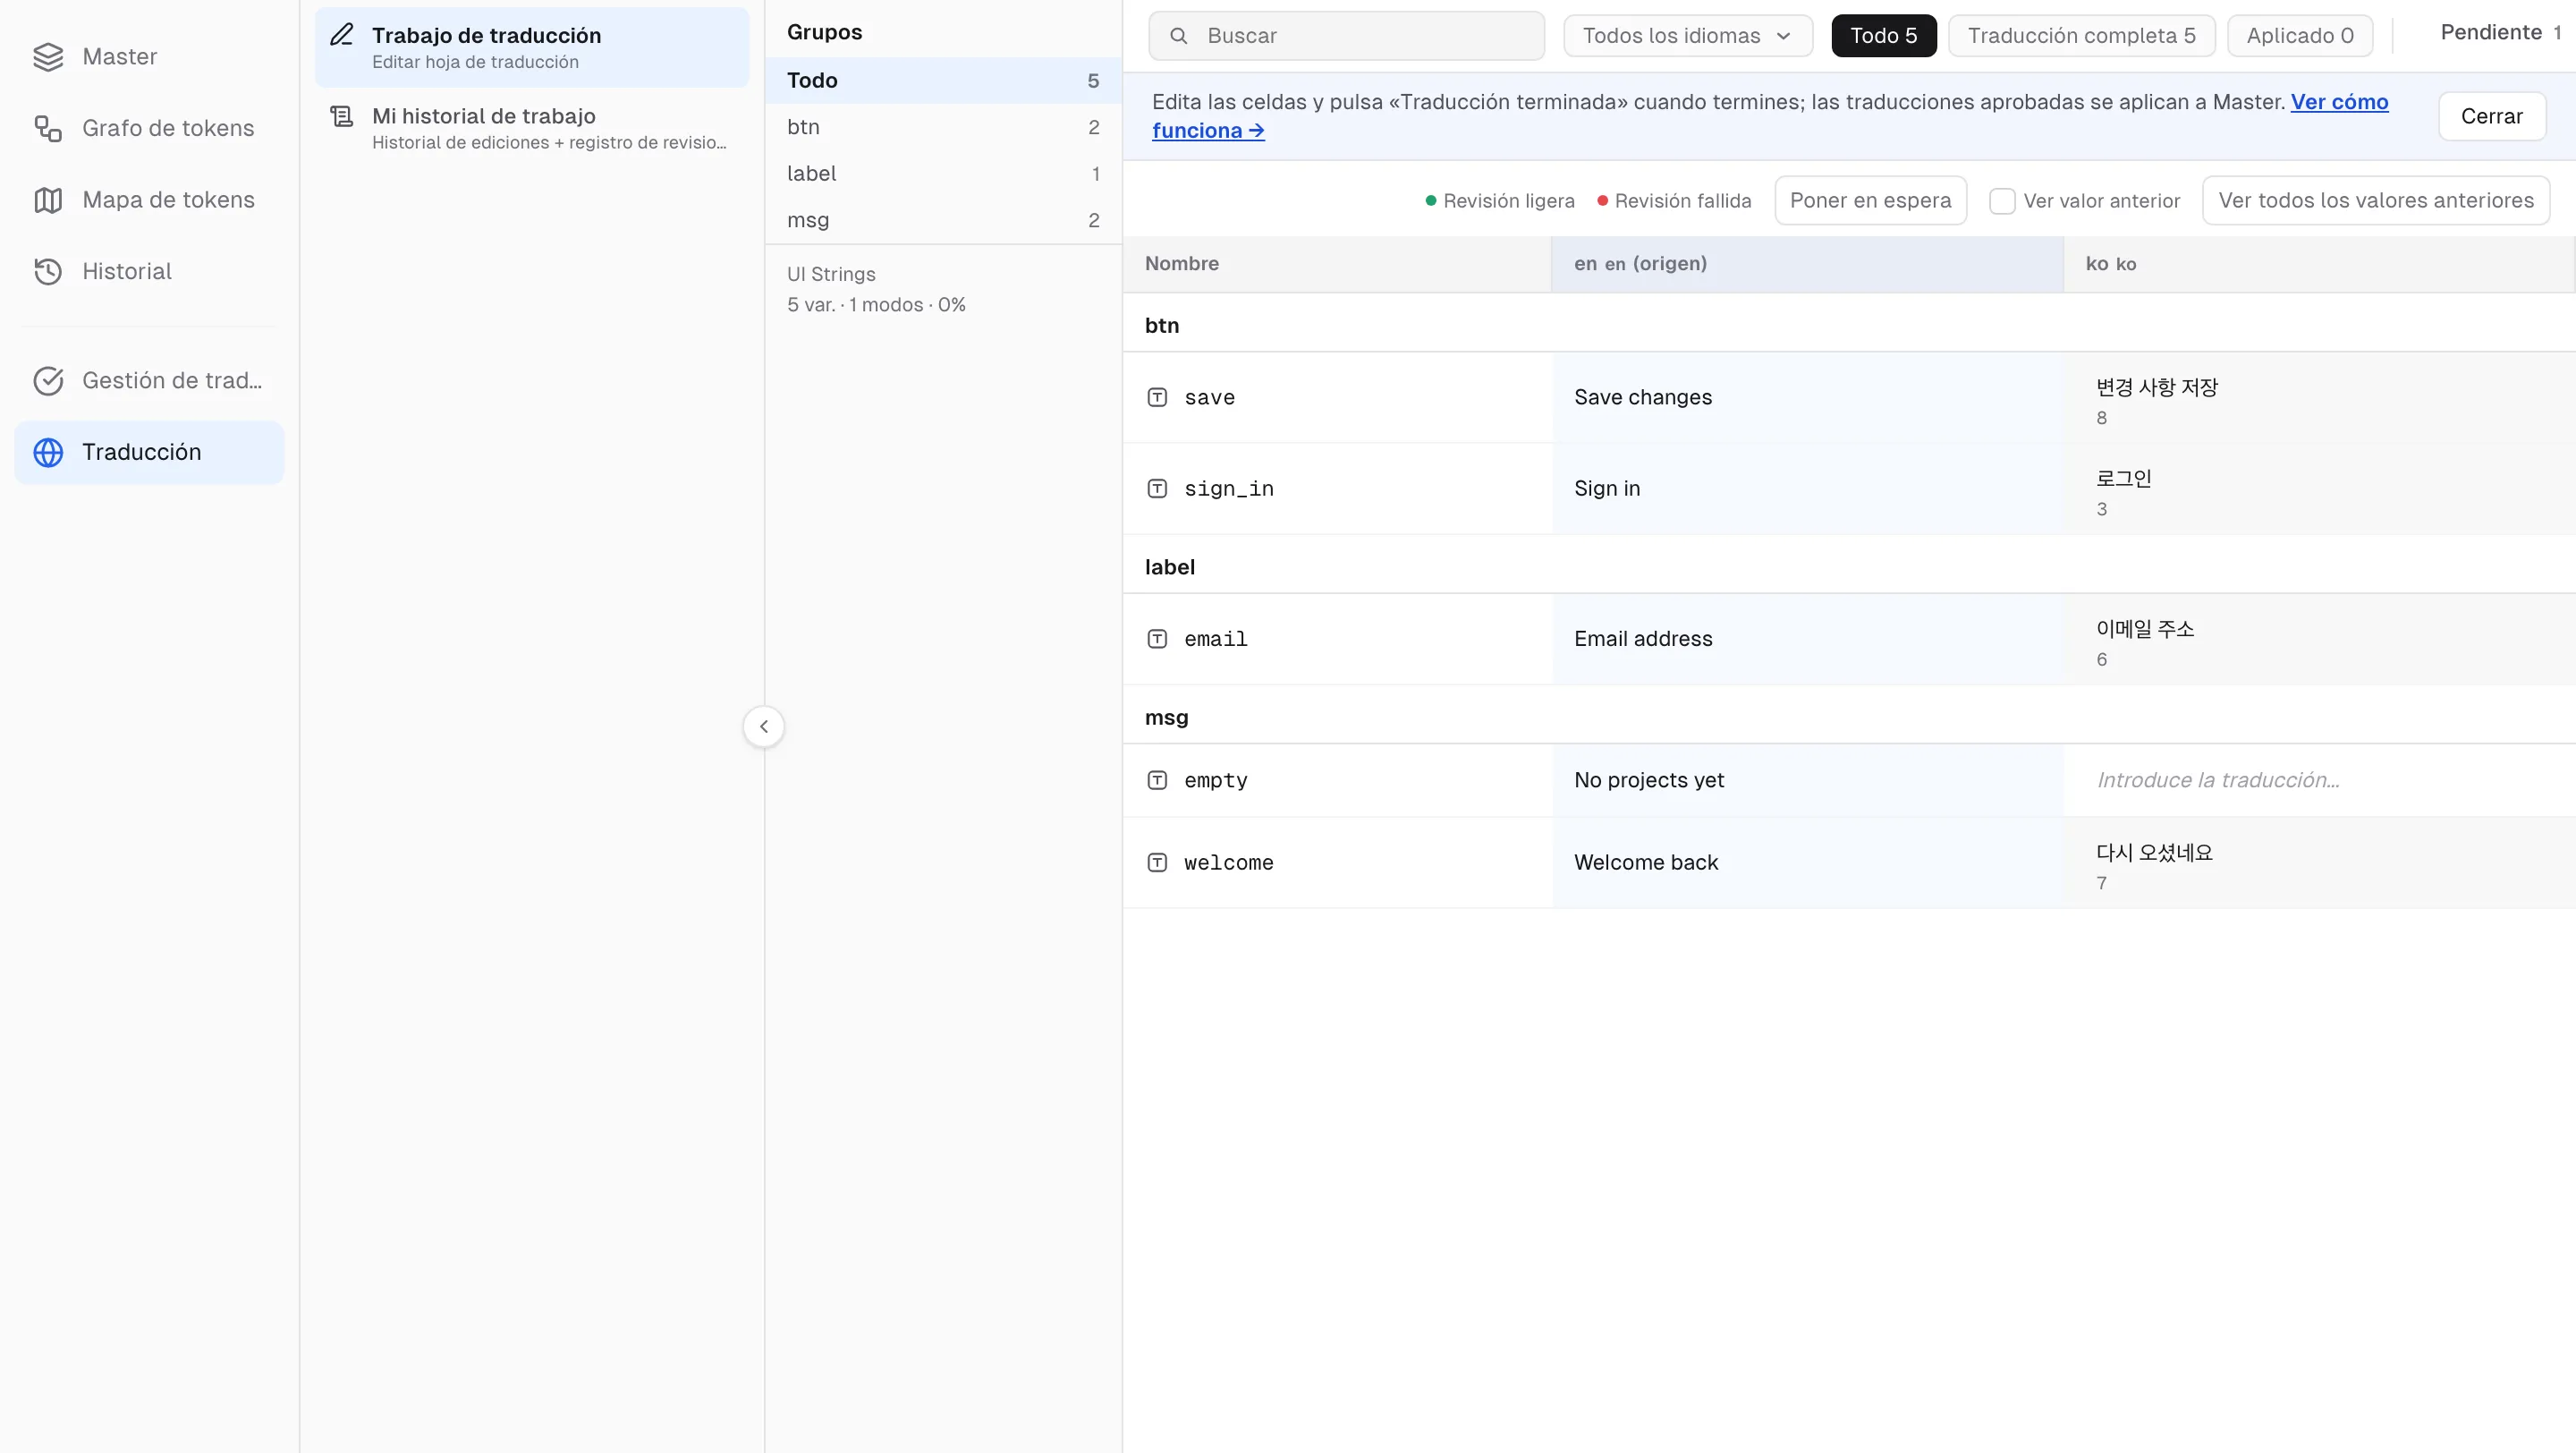2576x1453 pixels.
Task: Open the Historial clock icon
Action: tap(48, 272)
